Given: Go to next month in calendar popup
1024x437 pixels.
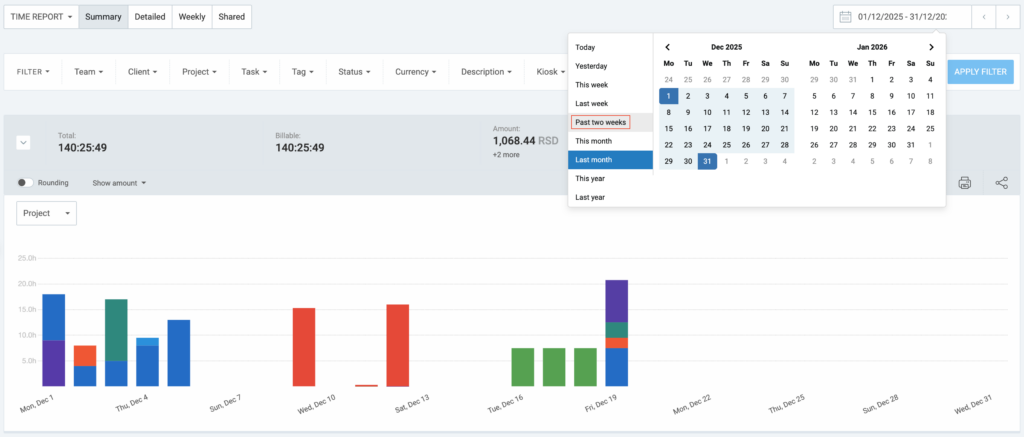Looking at the screenshot, I should pyautogui.click(x=931, y=47).
